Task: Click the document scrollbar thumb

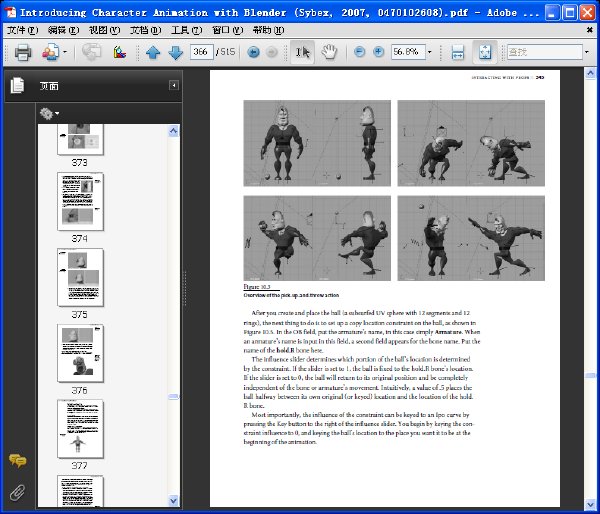Action: pos(590,375)
